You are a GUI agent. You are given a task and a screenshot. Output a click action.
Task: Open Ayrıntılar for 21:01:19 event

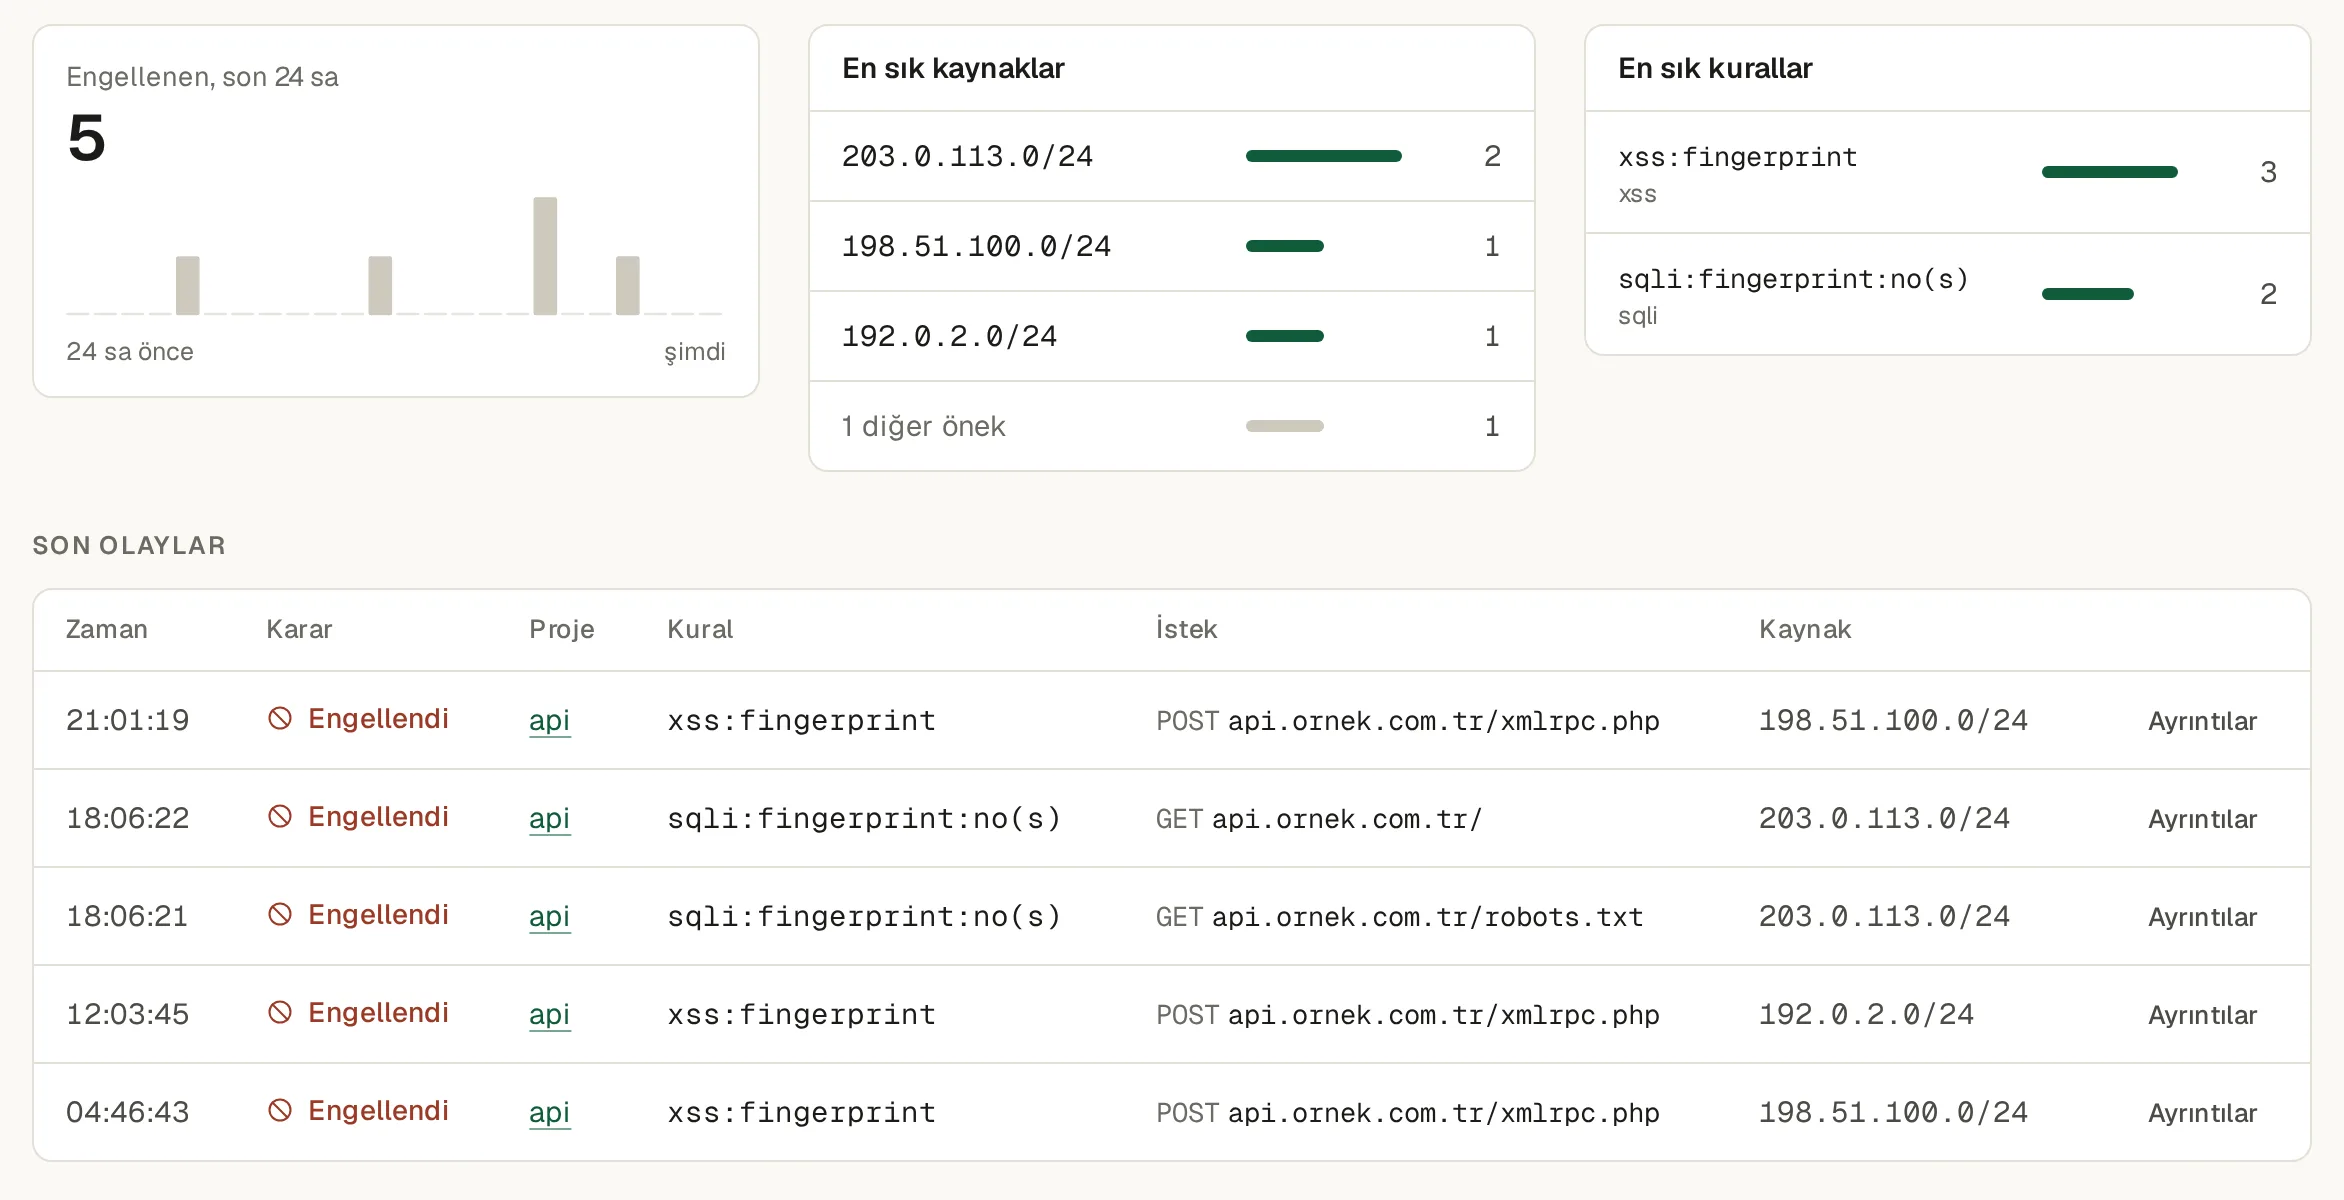[2202, 721]
